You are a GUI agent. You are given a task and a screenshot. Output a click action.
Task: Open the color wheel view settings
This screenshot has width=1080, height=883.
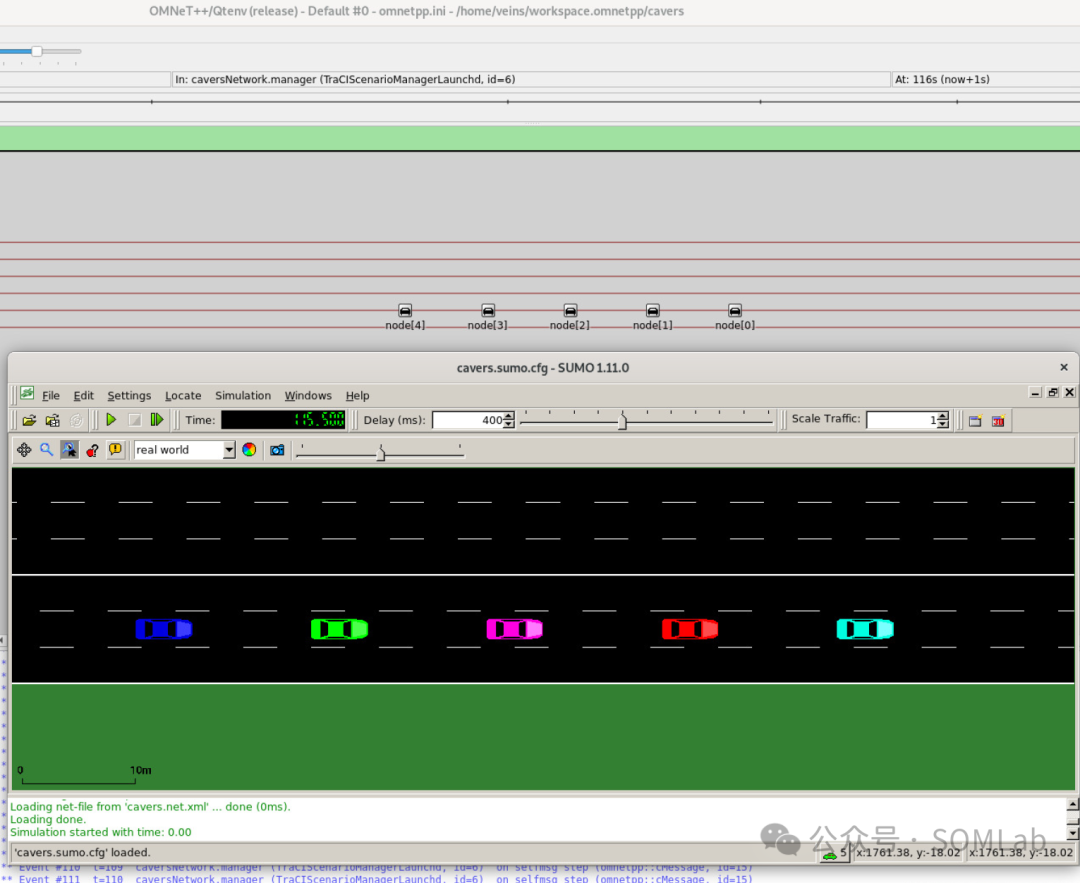coord(249,450)
